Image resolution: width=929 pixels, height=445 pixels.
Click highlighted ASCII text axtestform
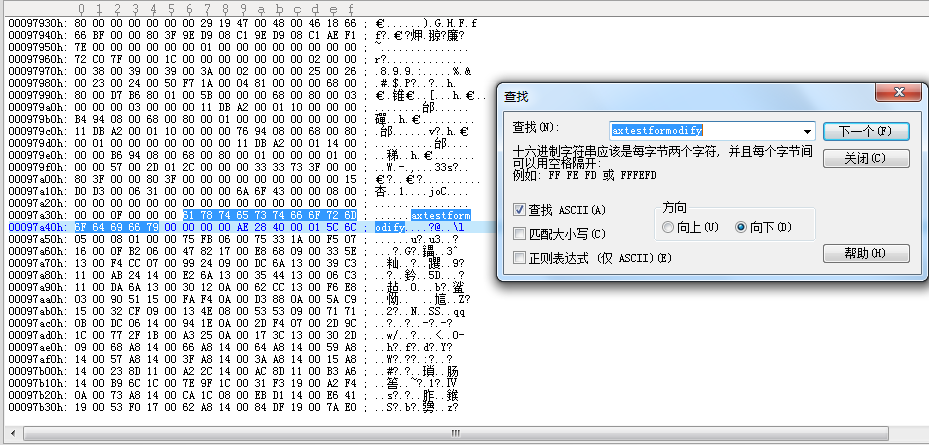[x=440, y=215]
